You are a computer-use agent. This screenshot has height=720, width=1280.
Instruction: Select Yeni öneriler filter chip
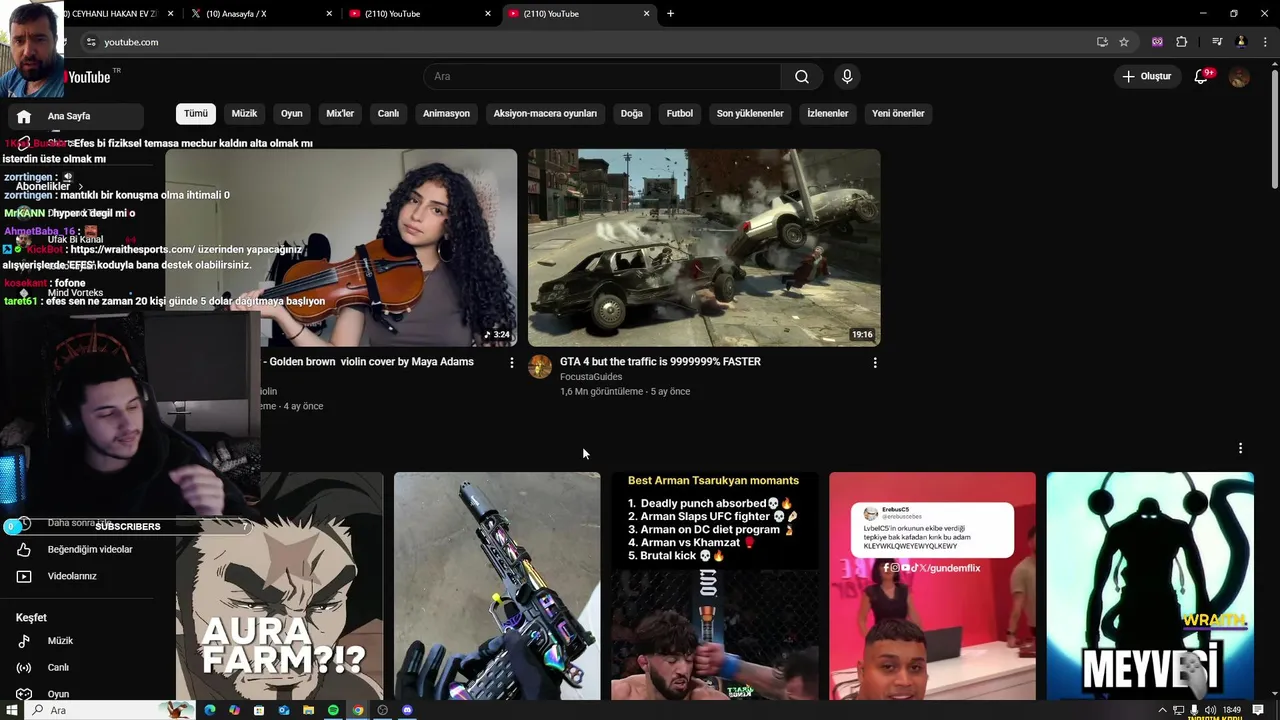tap(898, 114)
